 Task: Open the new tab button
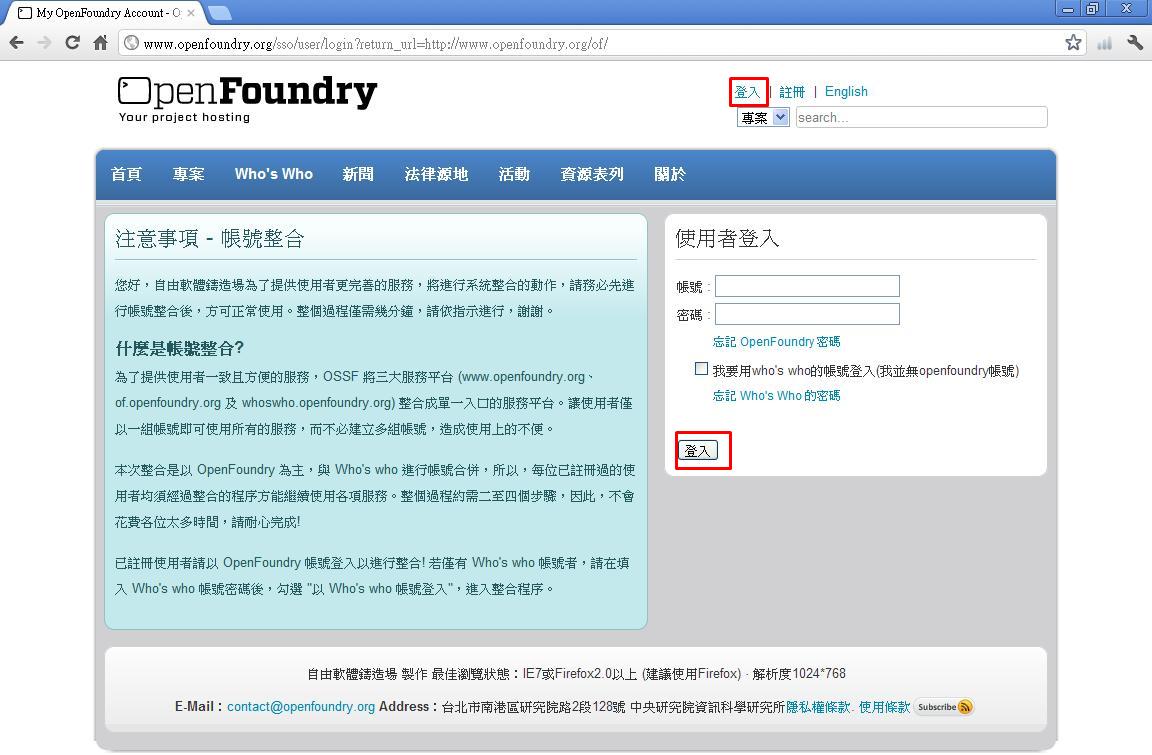coord(219,12)
